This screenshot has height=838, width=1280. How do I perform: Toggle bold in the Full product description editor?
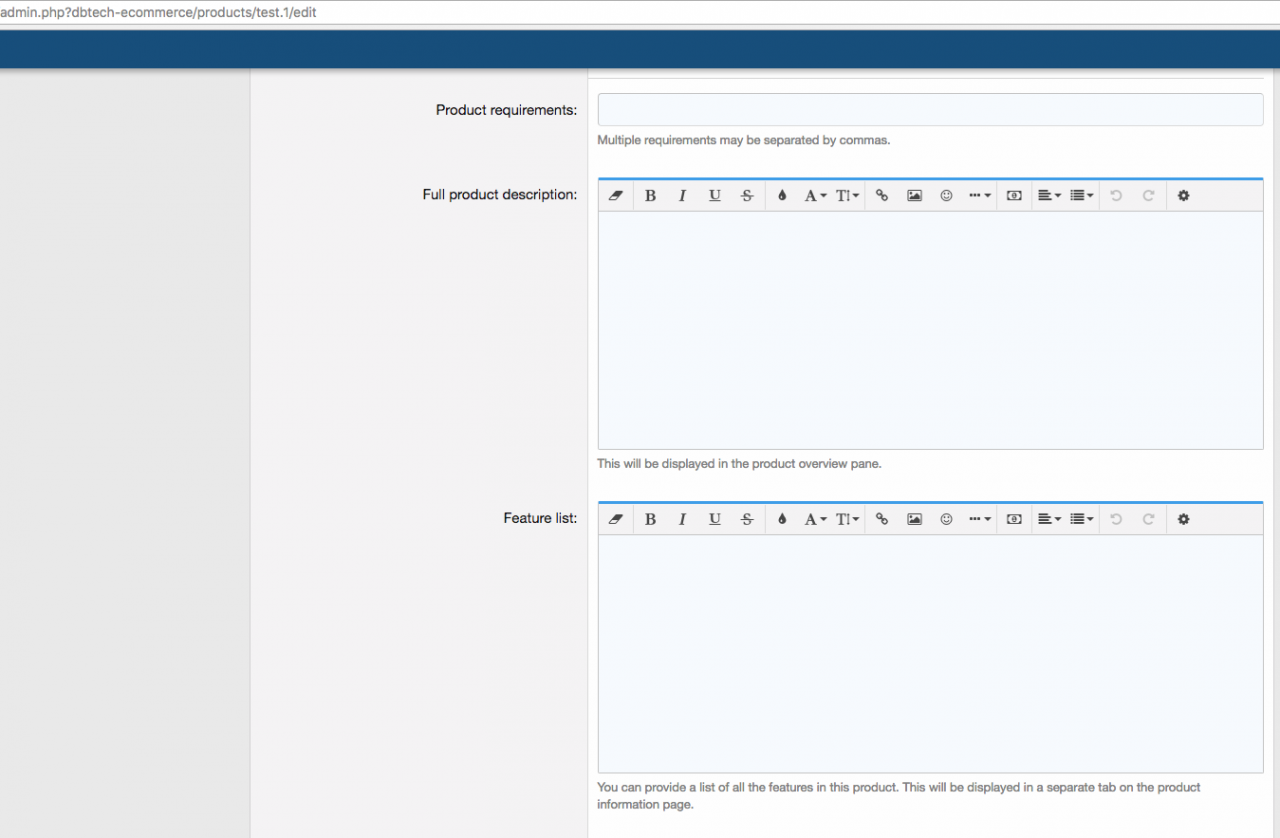coord(650,196)
